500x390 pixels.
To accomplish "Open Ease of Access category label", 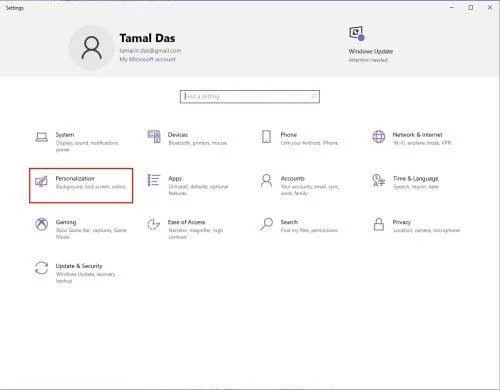I will point(186,222).
